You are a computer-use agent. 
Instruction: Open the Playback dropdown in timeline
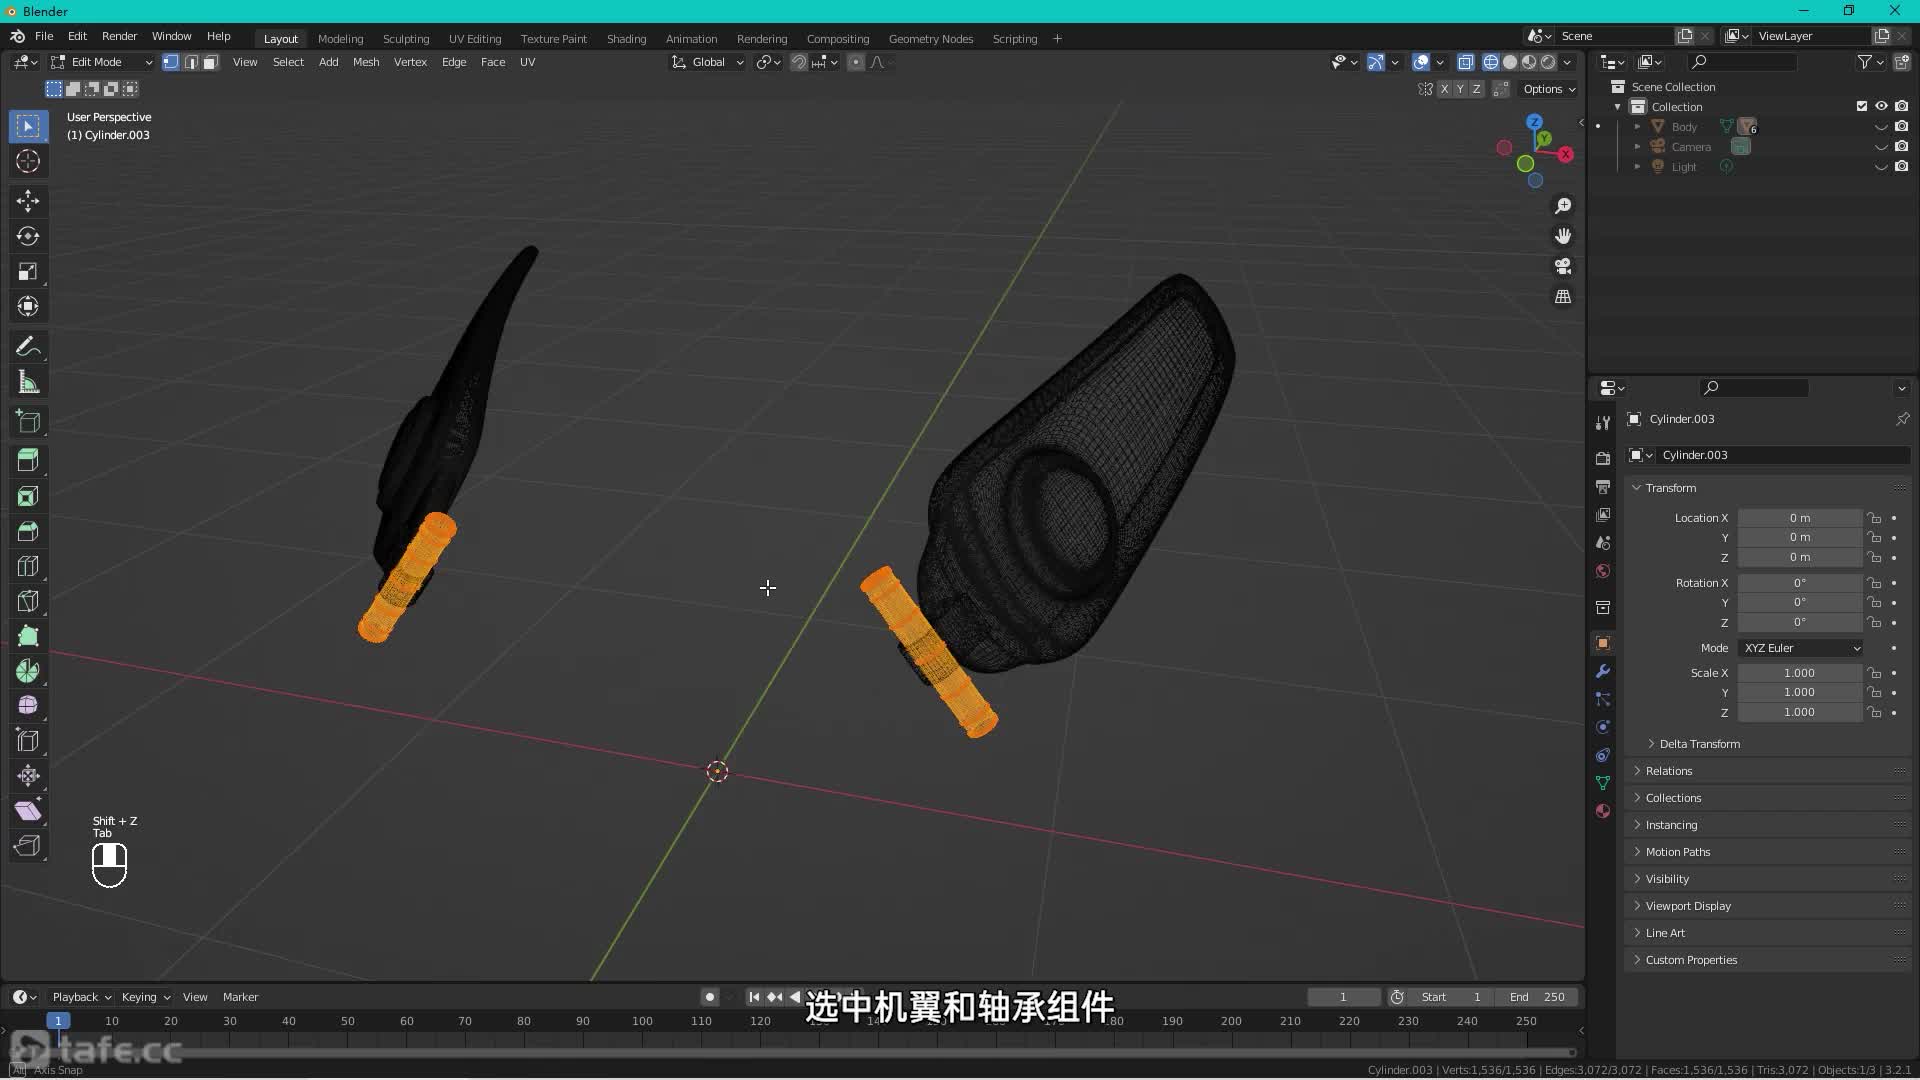coord(81,997)
